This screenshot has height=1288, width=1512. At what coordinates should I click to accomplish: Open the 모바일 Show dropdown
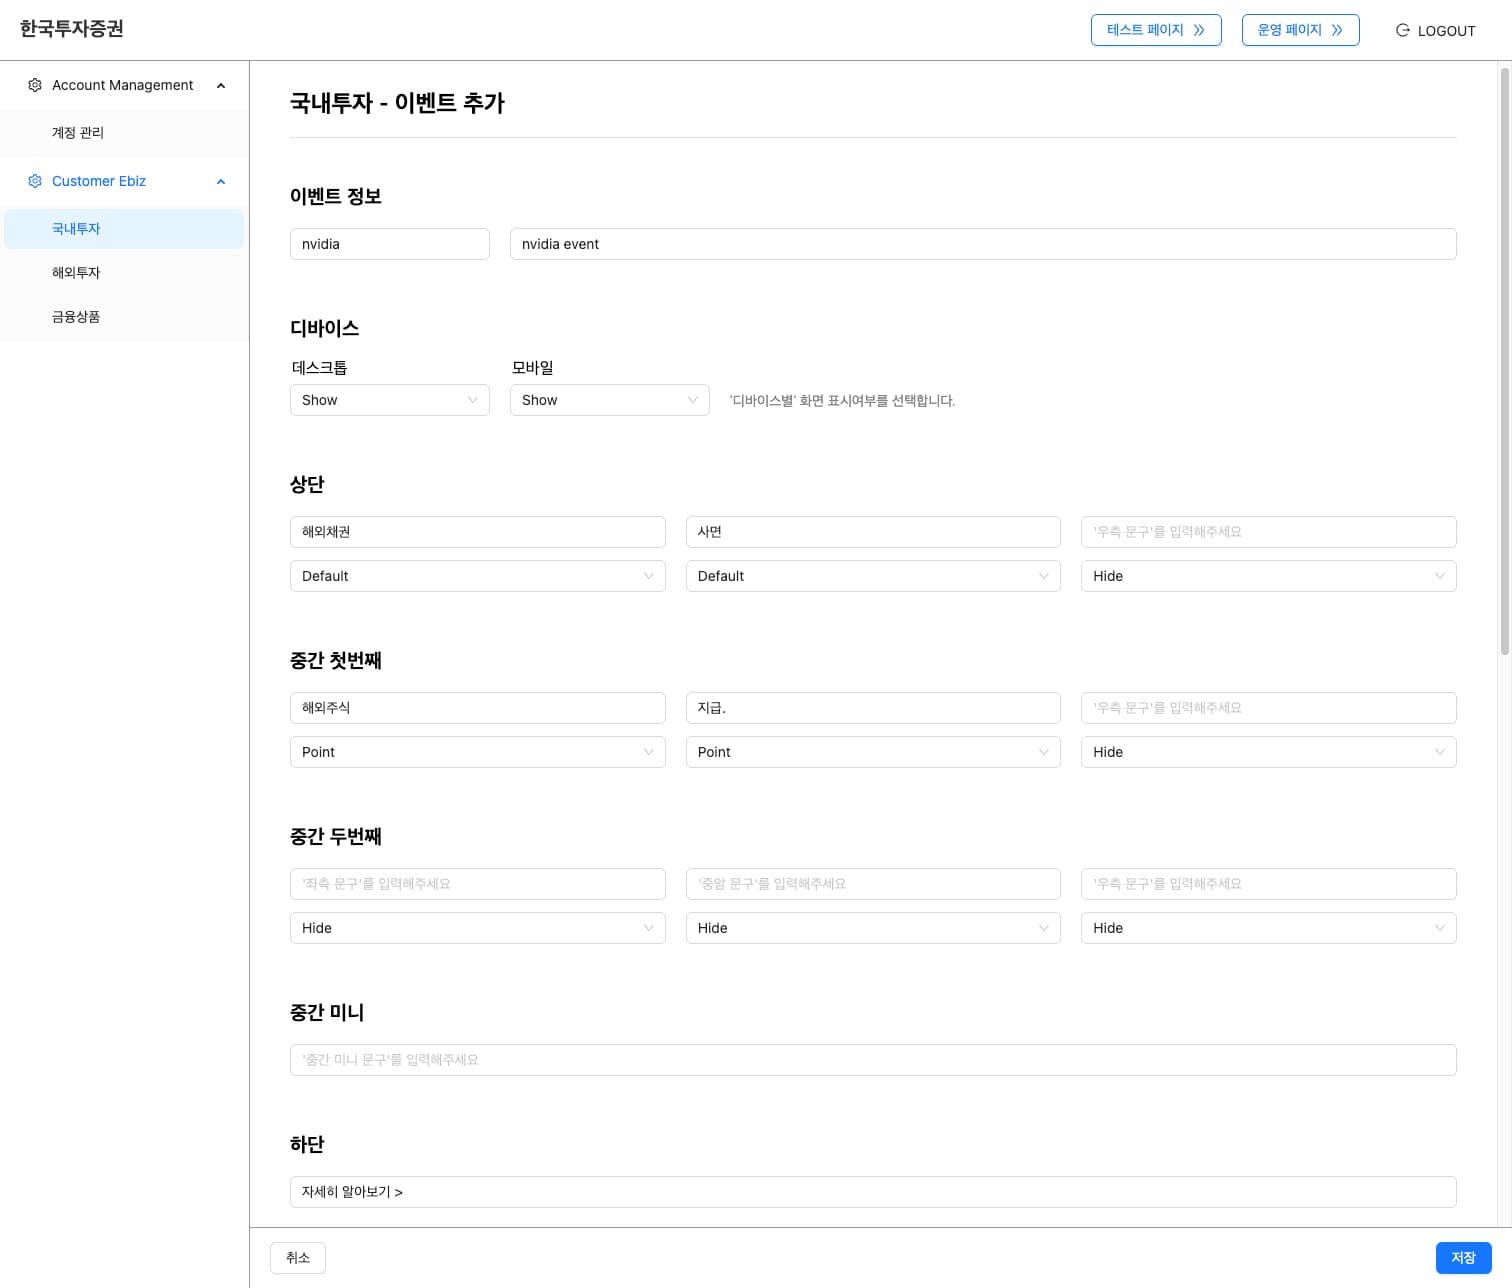click(609, 400)
